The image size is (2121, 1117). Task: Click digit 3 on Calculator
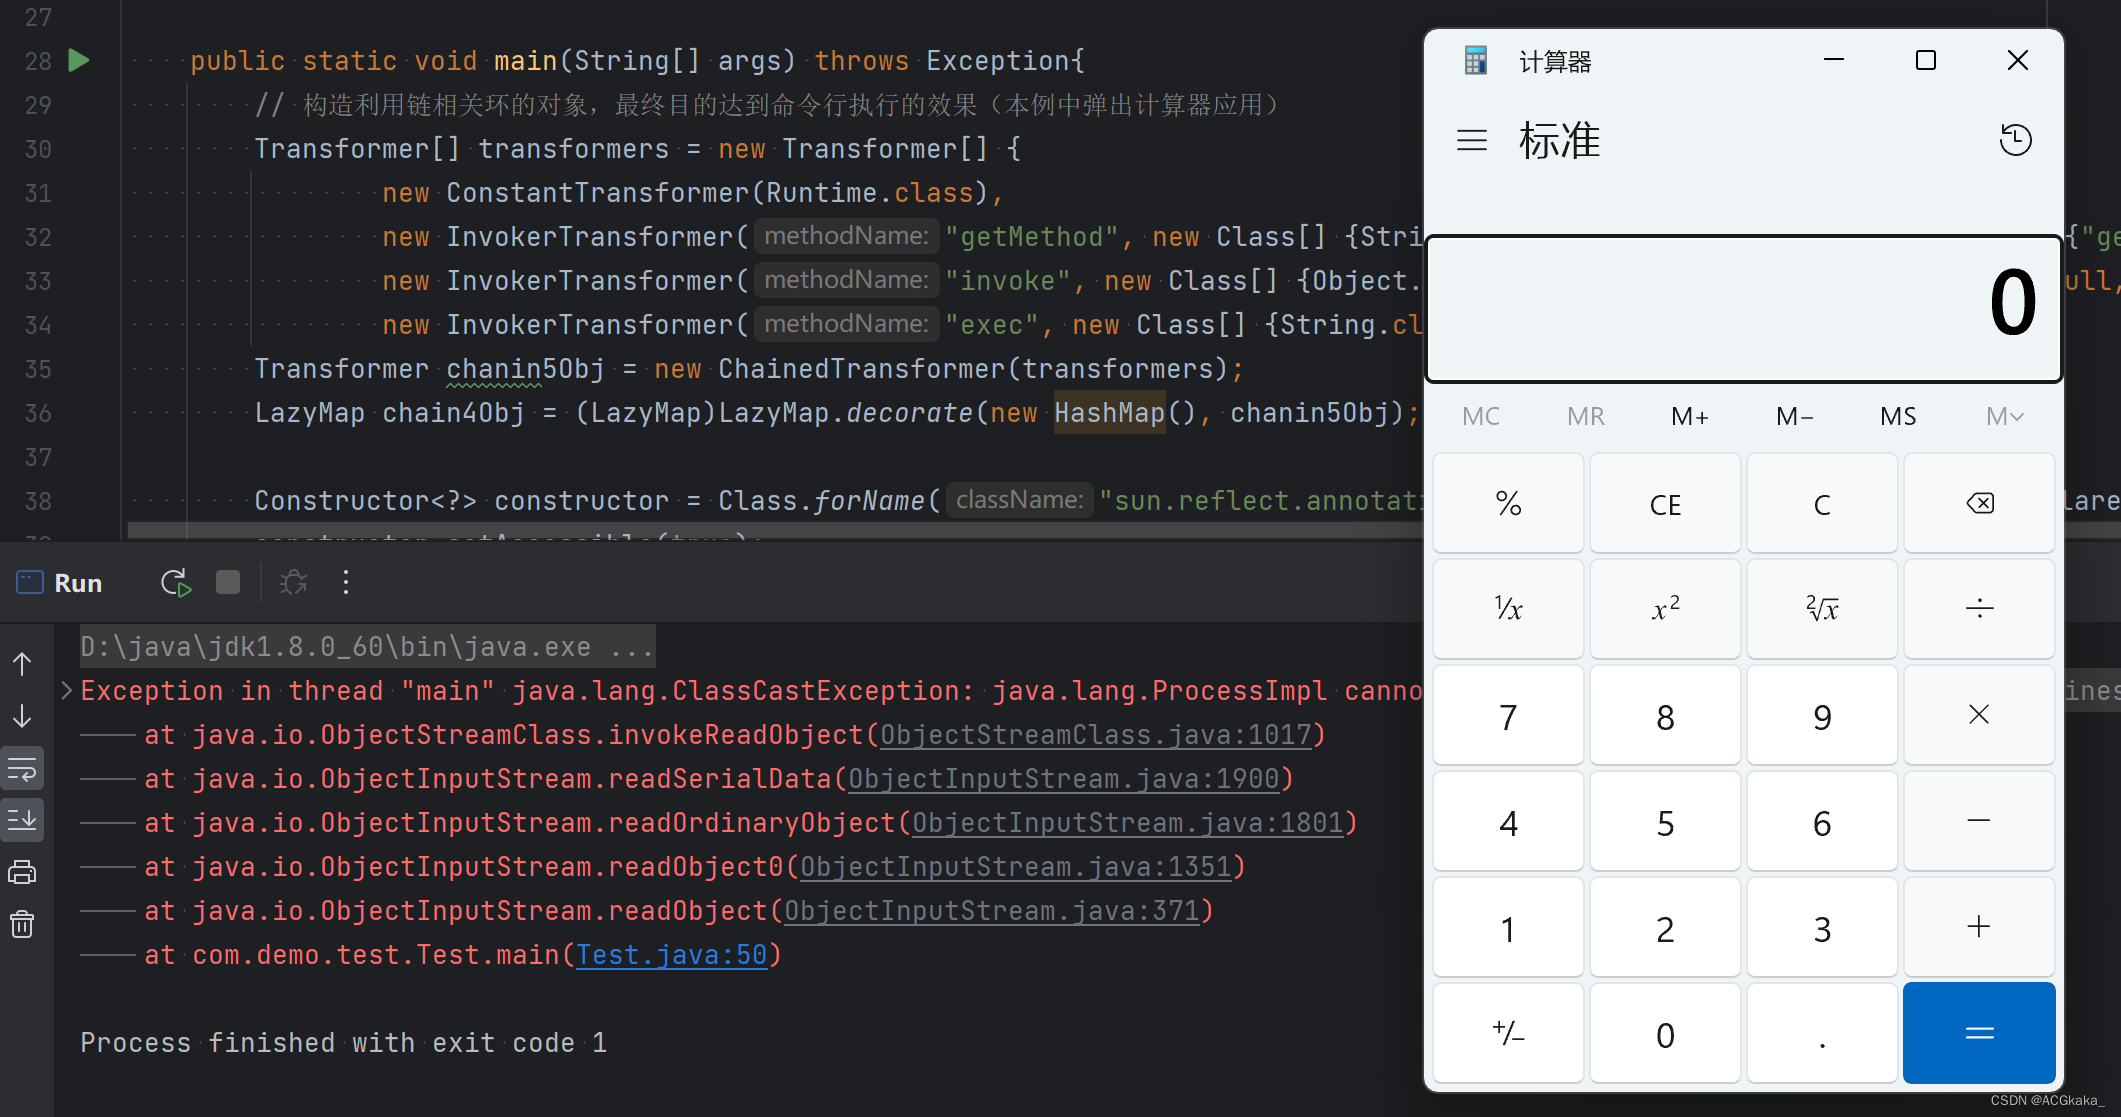point(1822,927)
